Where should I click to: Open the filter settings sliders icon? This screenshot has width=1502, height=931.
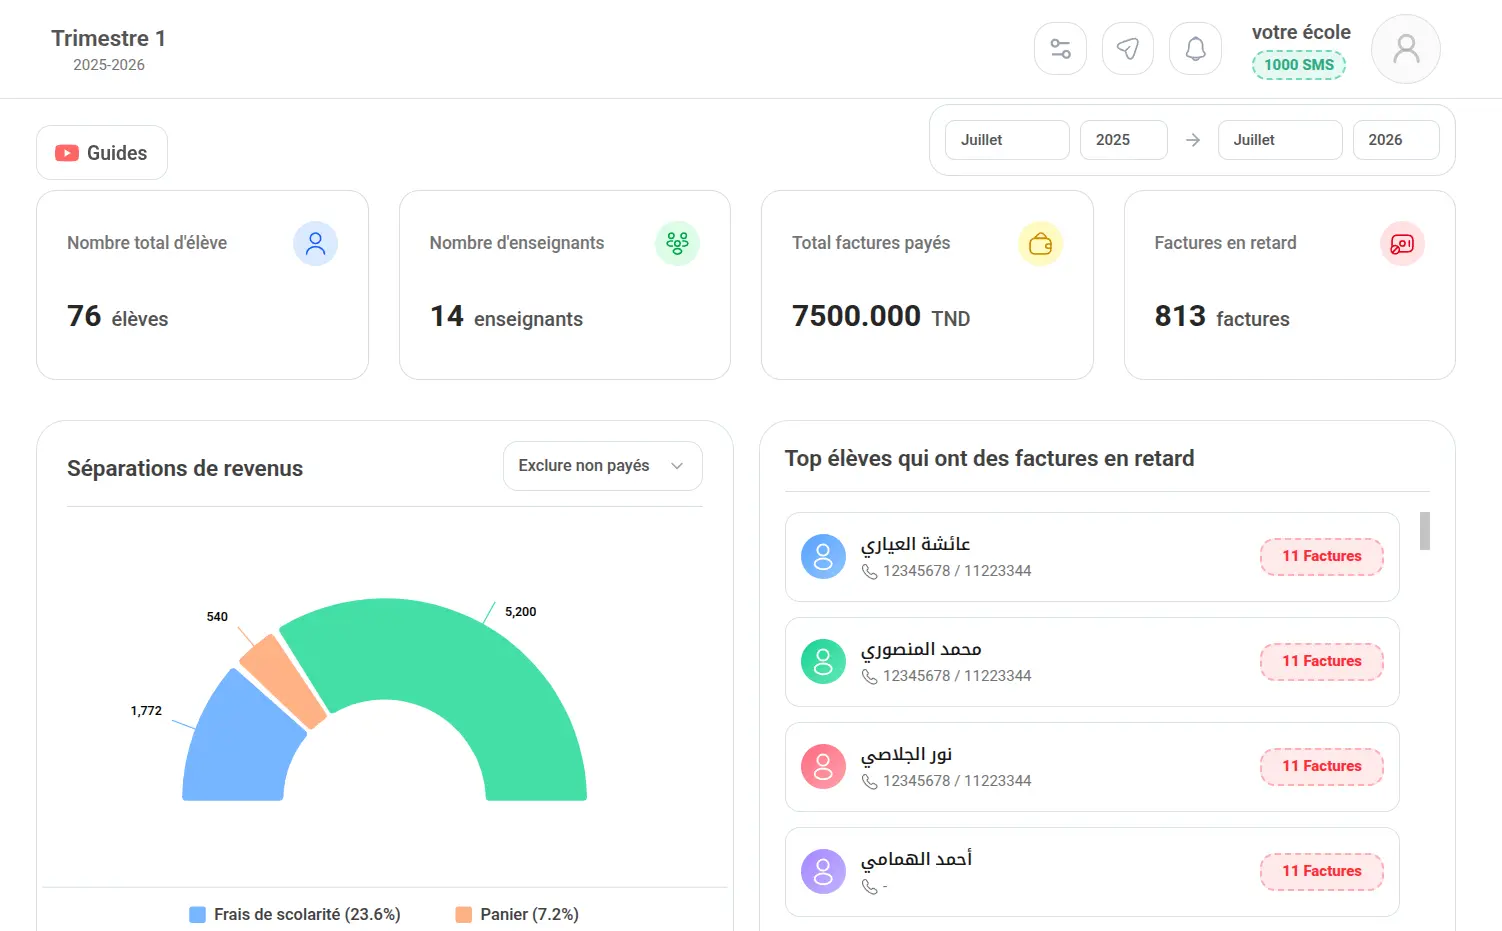tap(1060, 48)
